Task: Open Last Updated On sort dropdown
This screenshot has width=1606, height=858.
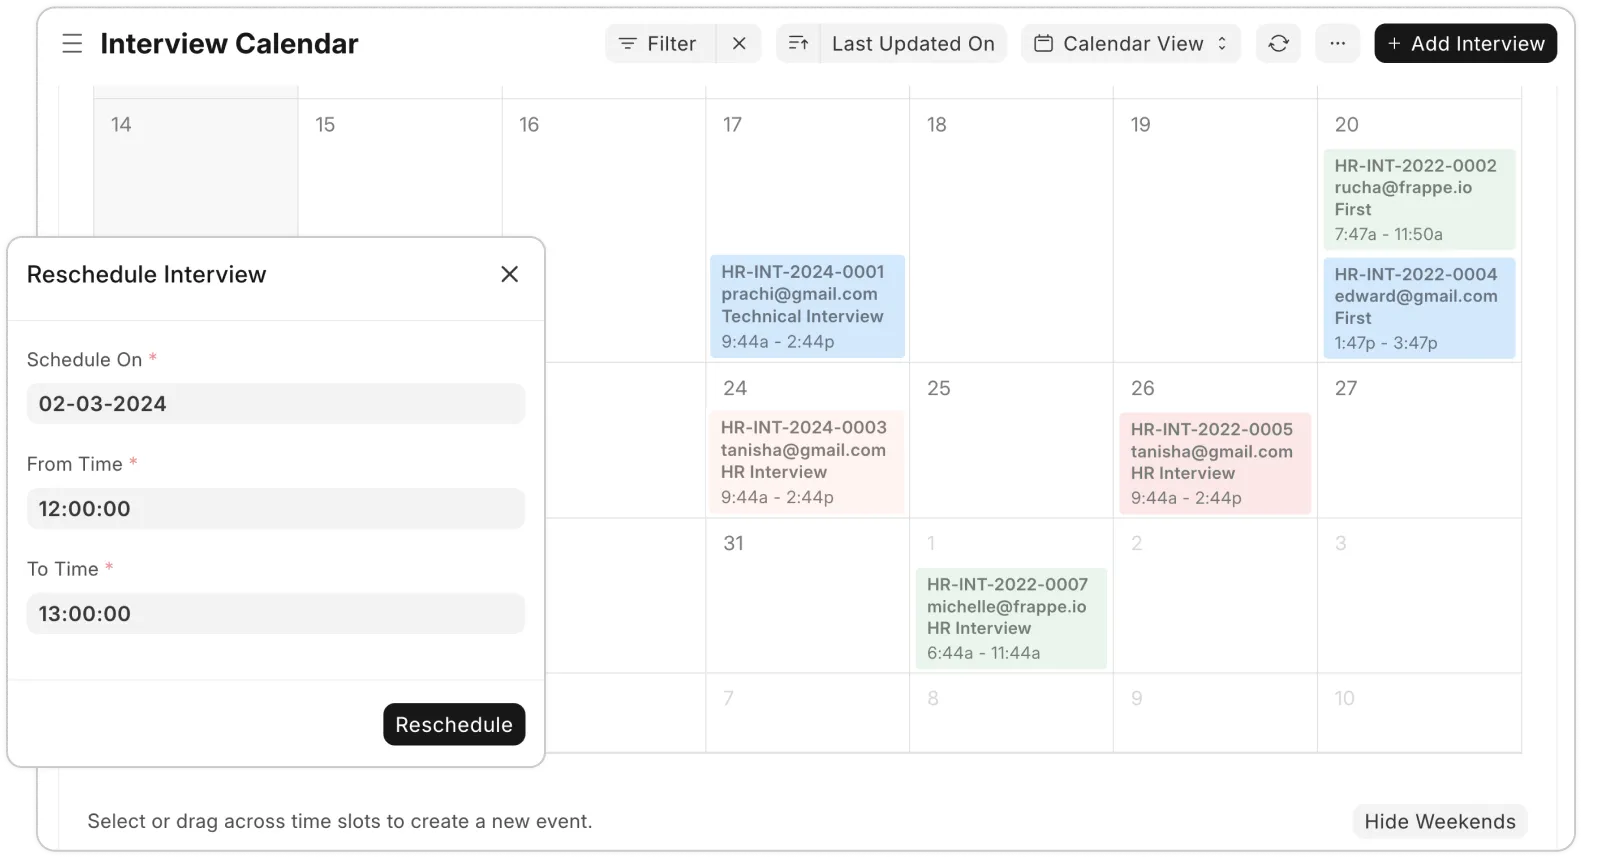Action: click(912, 44)
